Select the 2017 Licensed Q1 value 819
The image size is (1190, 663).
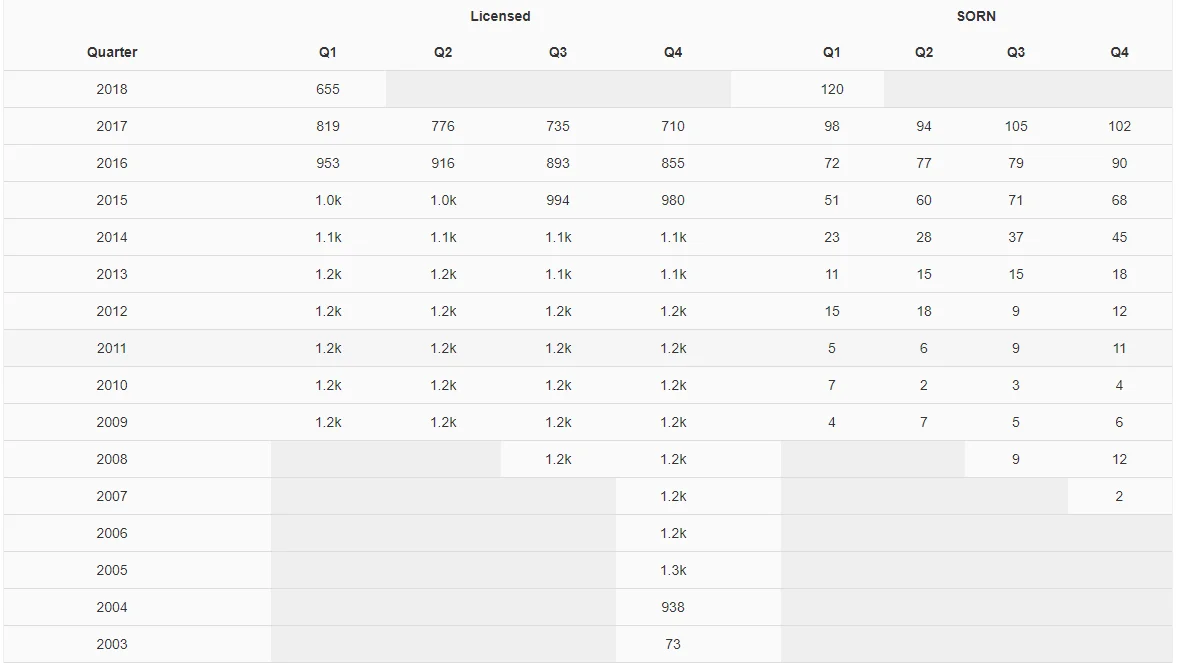coord(328,127)
